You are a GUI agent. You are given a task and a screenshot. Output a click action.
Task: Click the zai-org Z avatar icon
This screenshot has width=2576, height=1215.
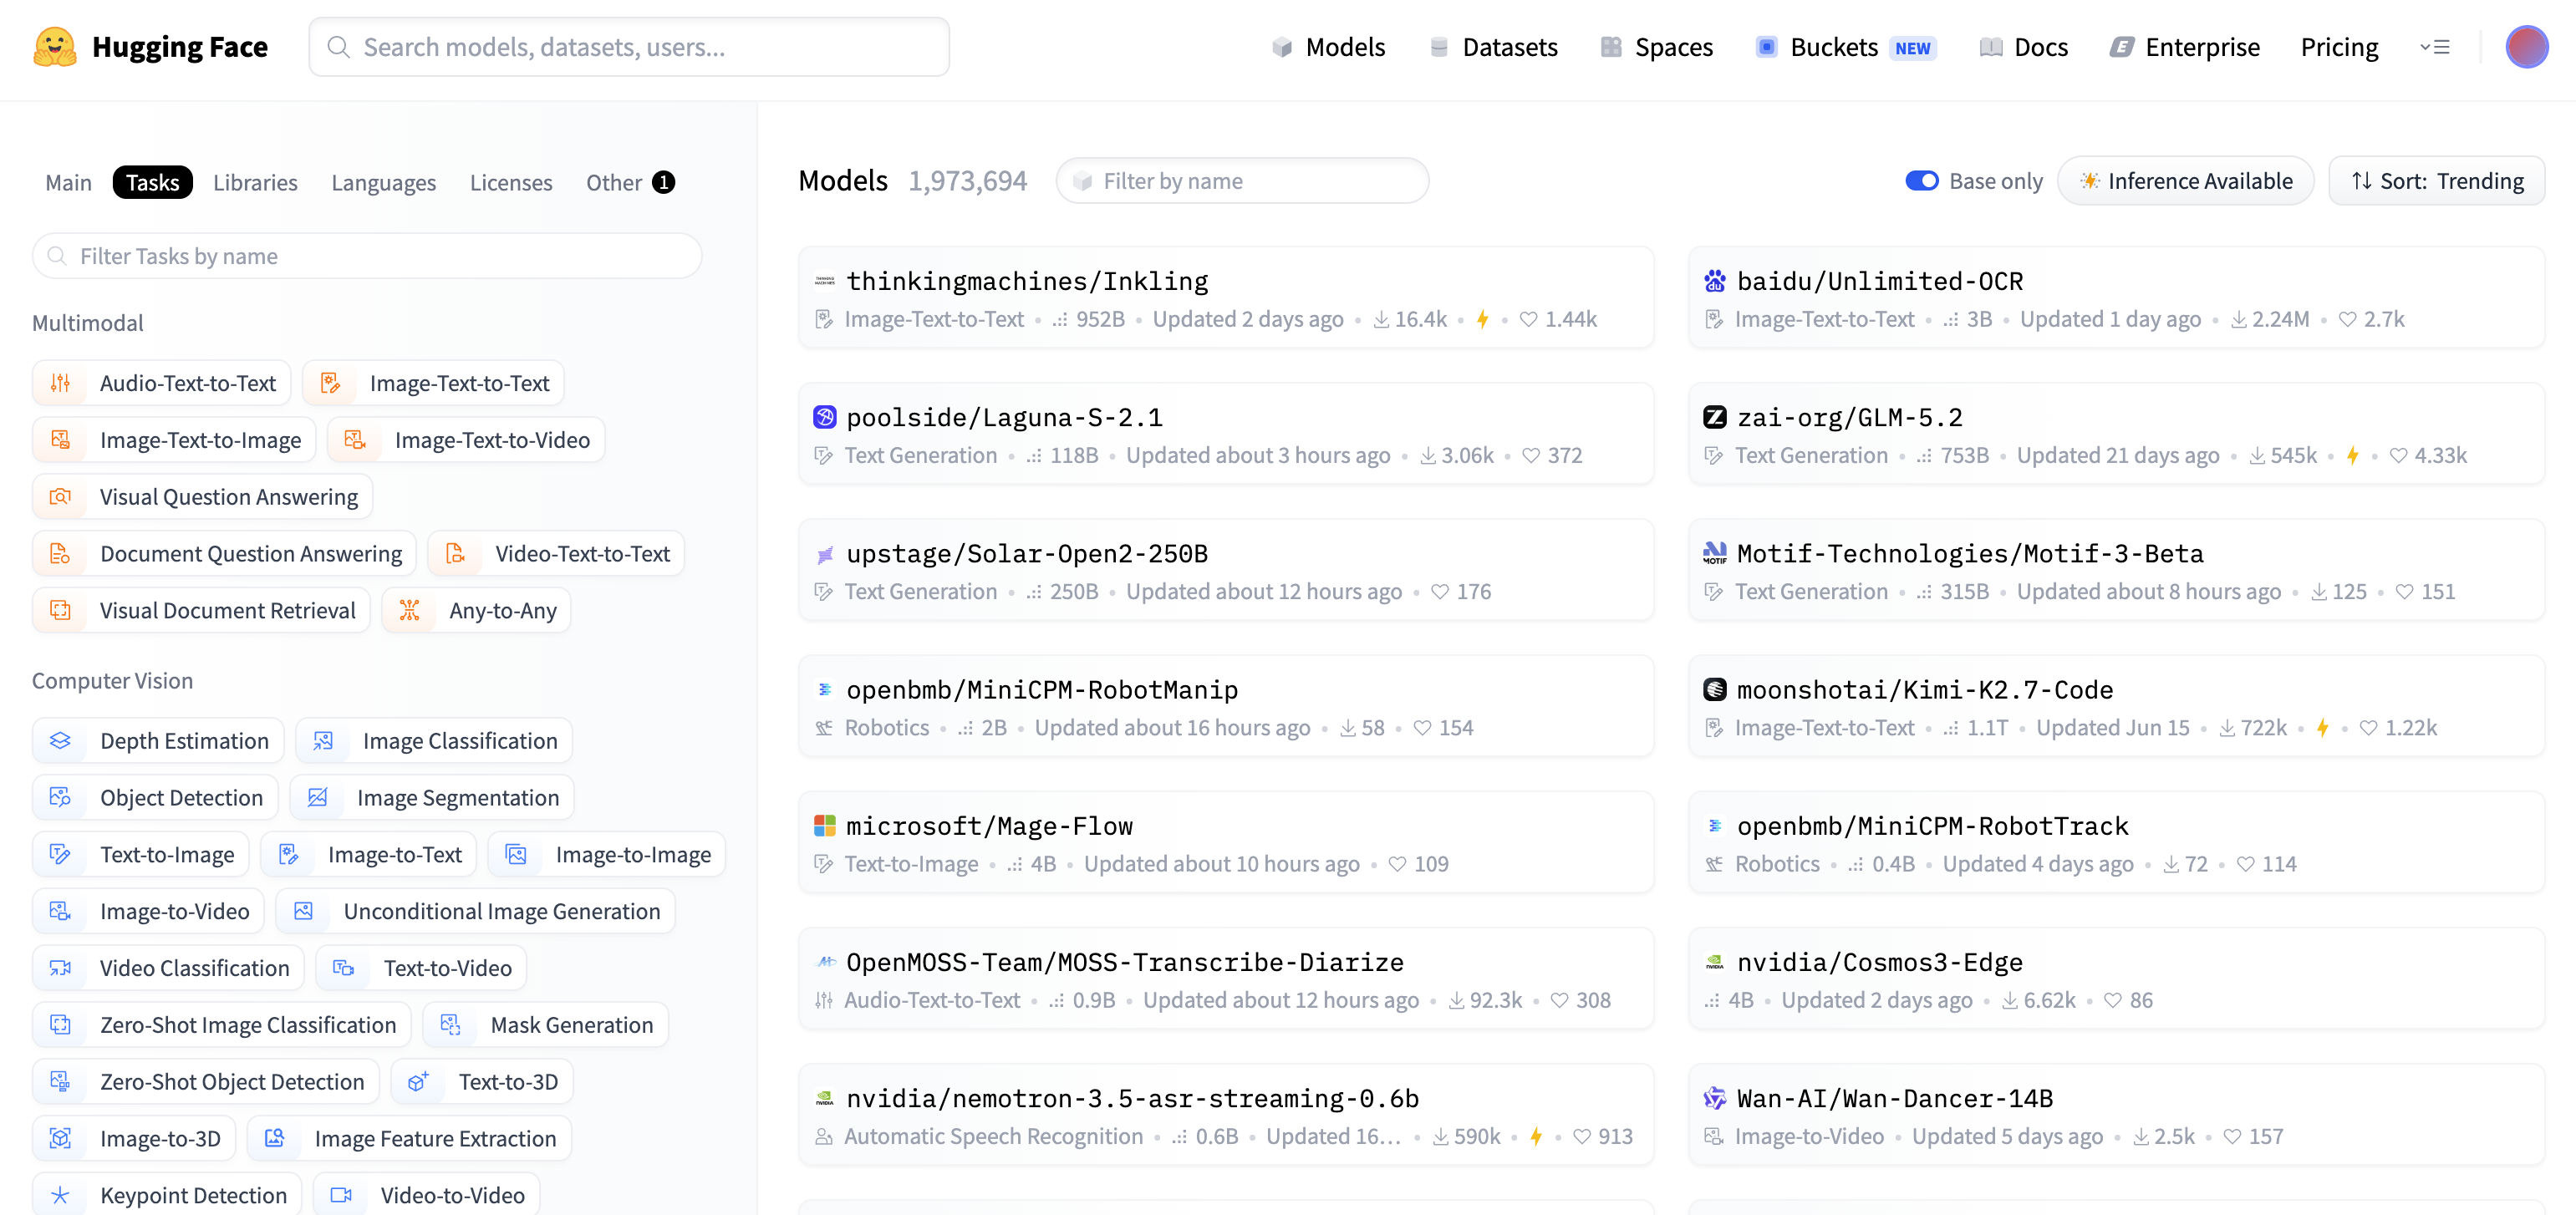pyautogui.click(x=1715, y=417)
